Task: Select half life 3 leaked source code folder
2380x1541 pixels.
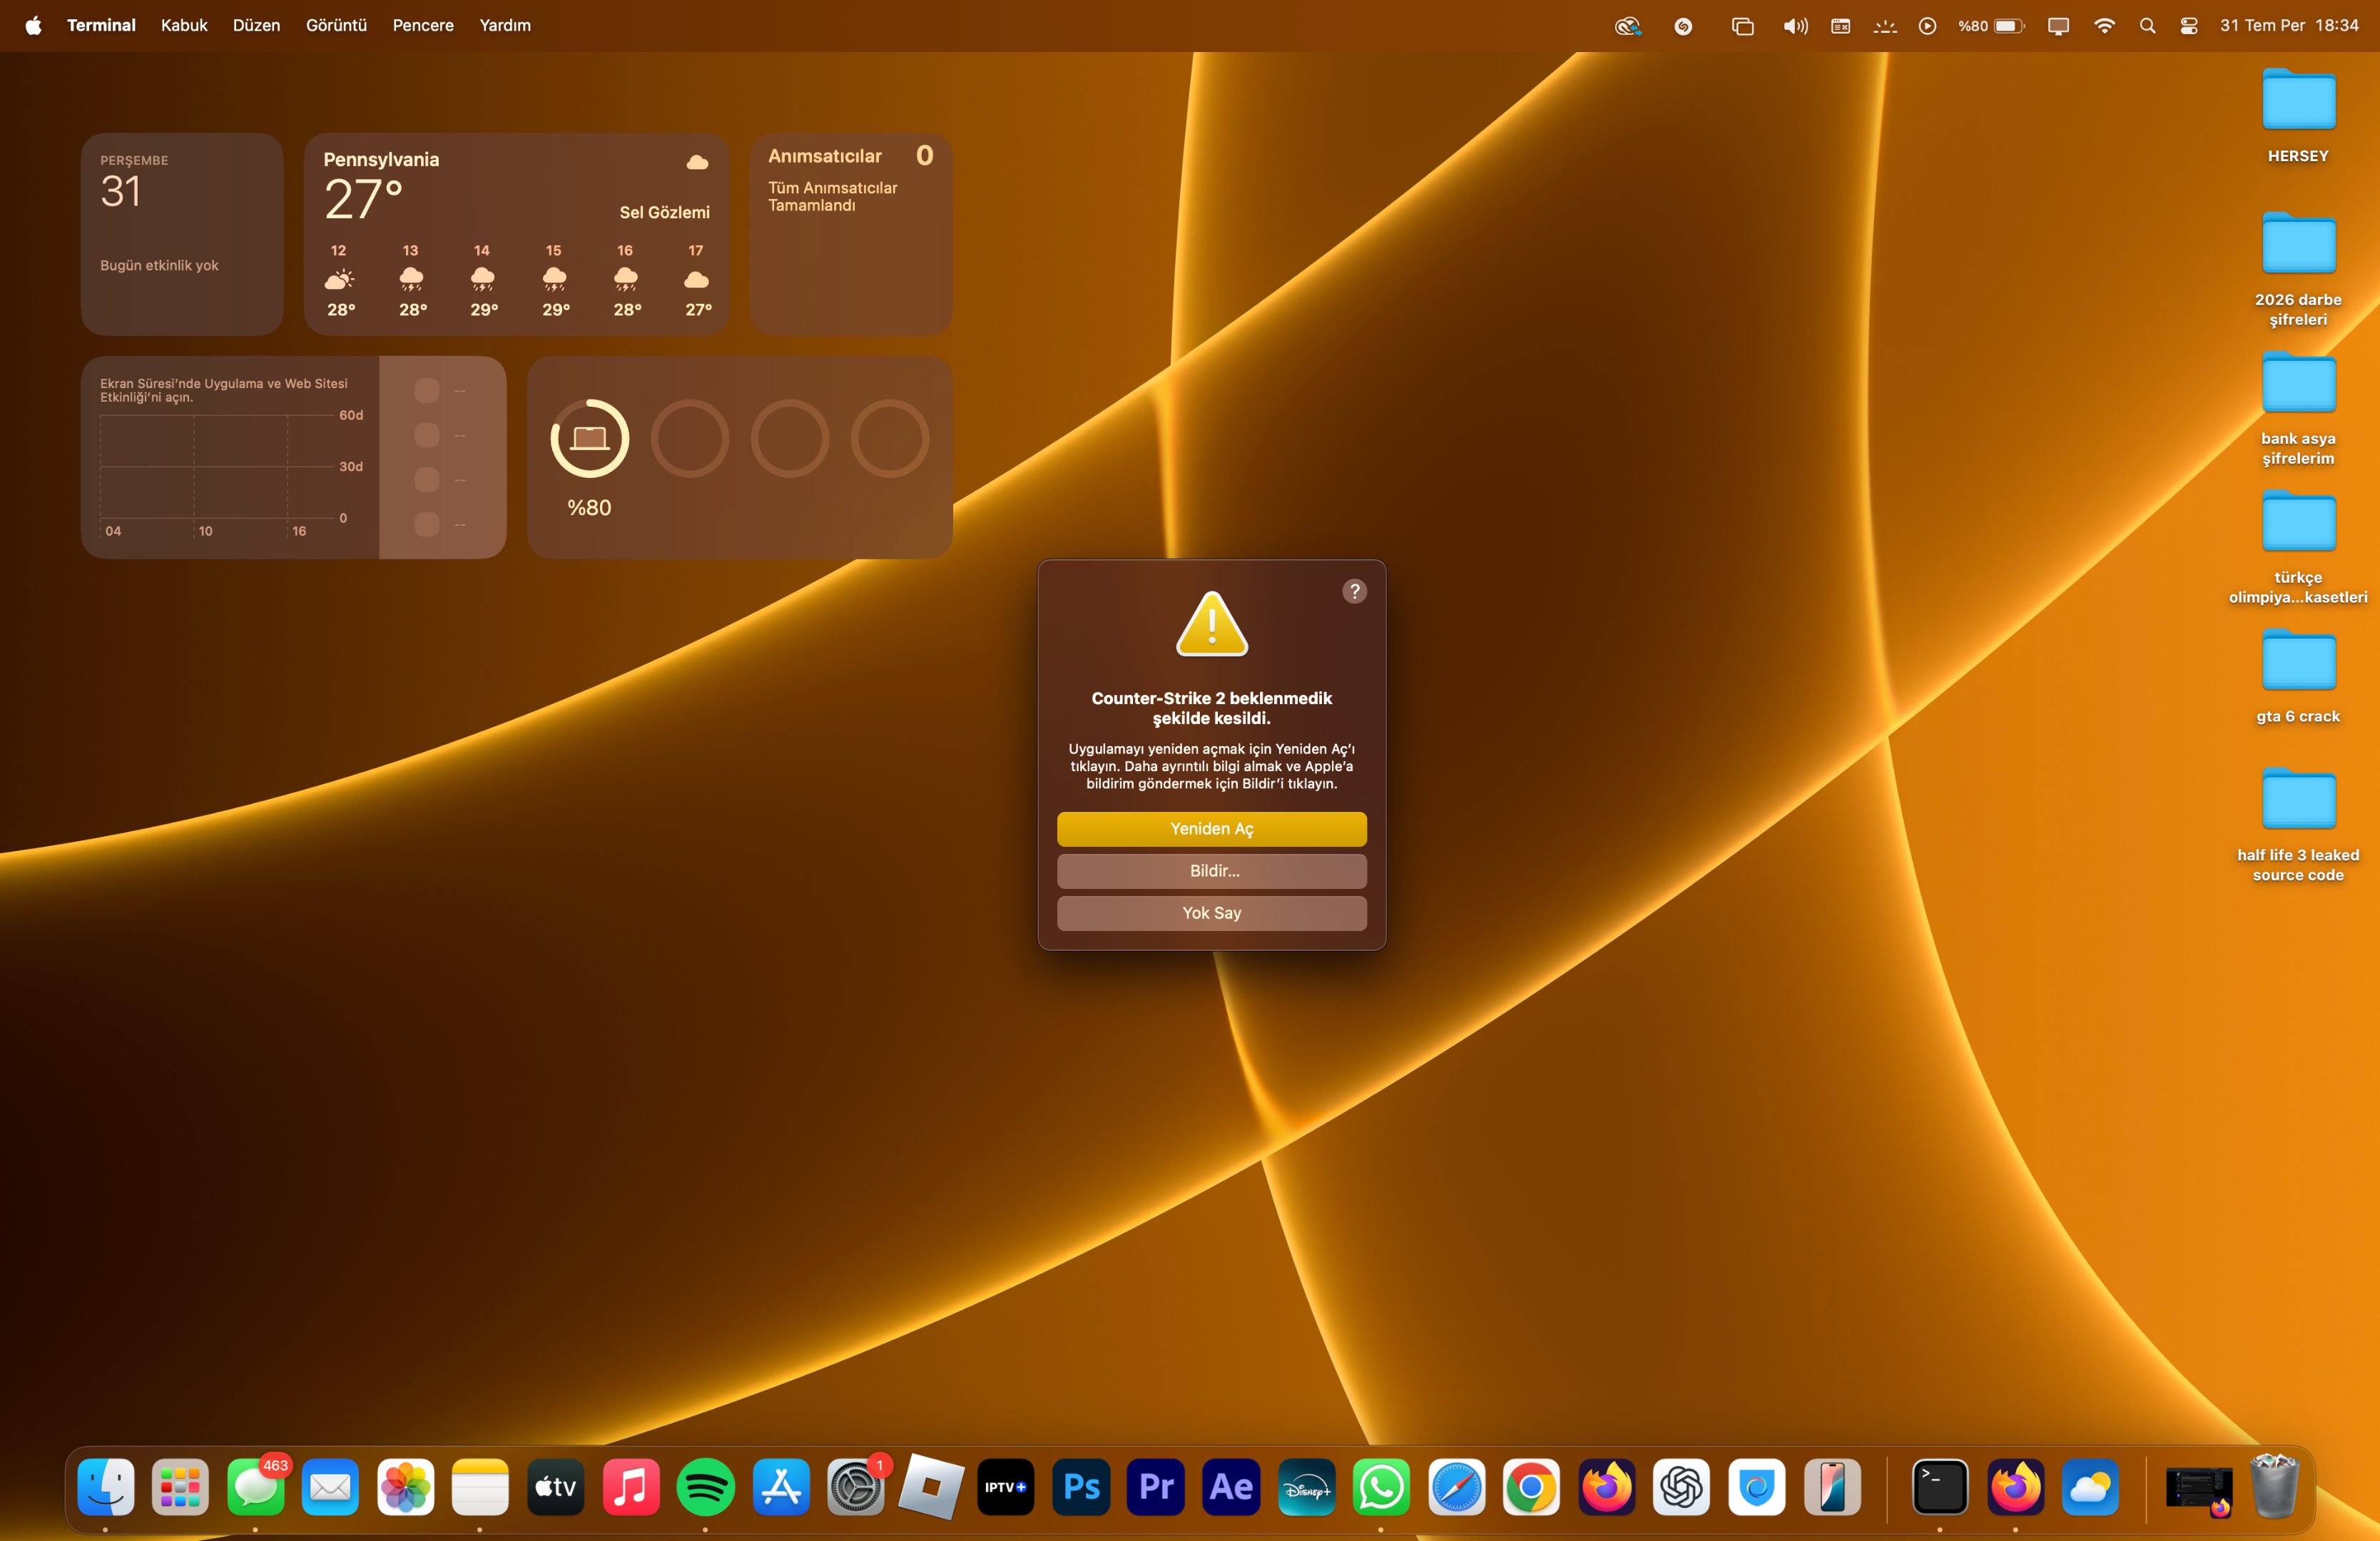Action: 2298,823
